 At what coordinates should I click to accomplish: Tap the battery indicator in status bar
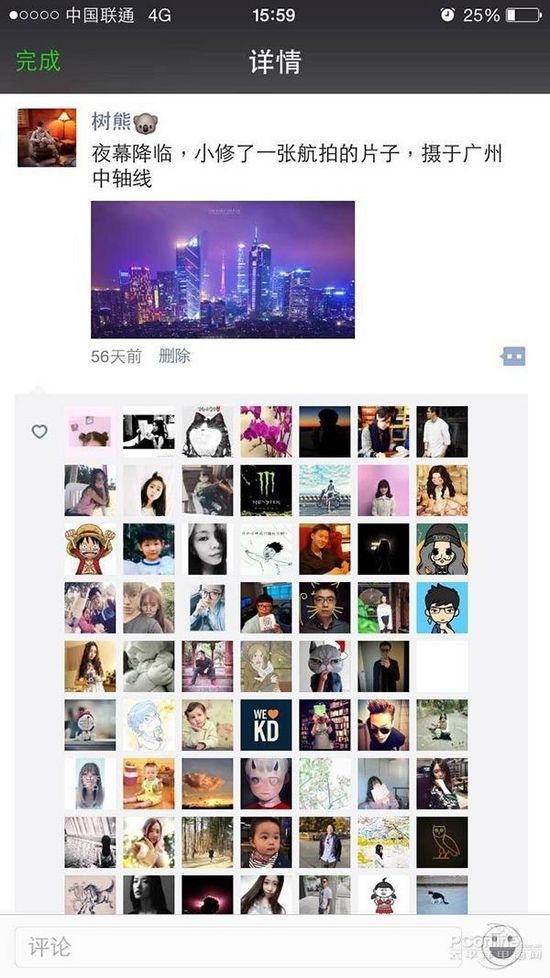[x=523, y=15]
